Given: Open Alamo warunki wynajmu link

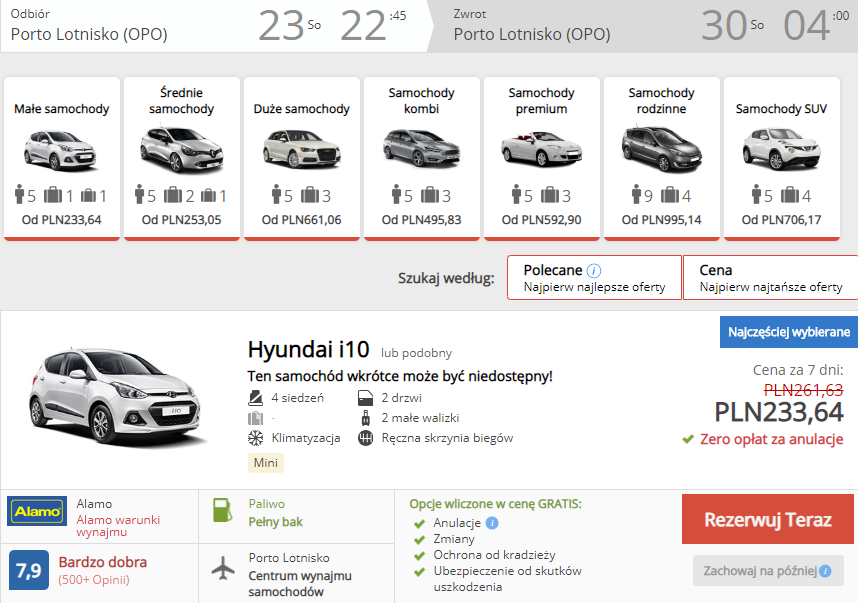Looking at the screenshot, I should [118, 525].
